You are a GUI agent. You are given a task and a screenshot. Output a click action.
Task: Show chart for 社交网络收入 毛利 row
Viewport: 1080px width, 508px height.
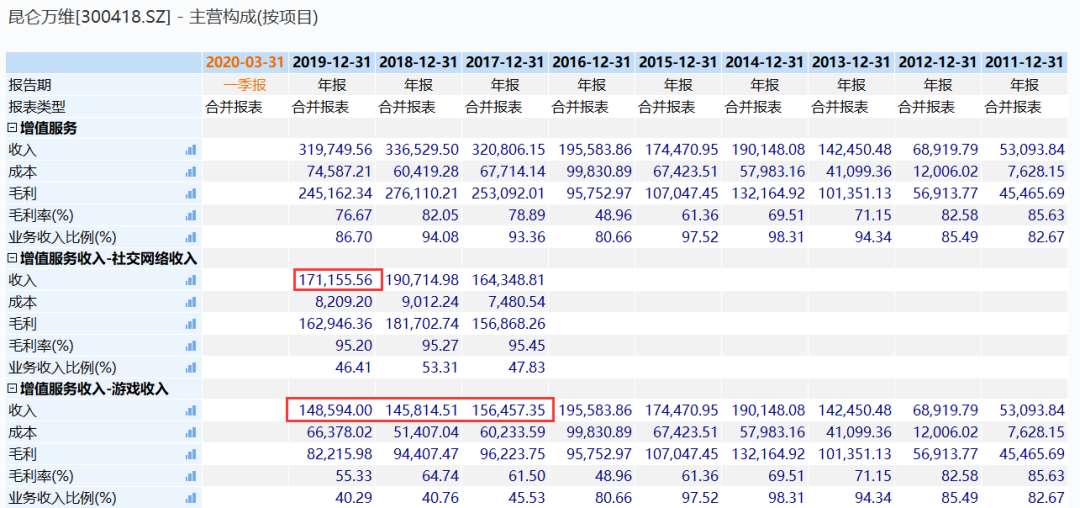pyautogui.click(x=191, y=324)
